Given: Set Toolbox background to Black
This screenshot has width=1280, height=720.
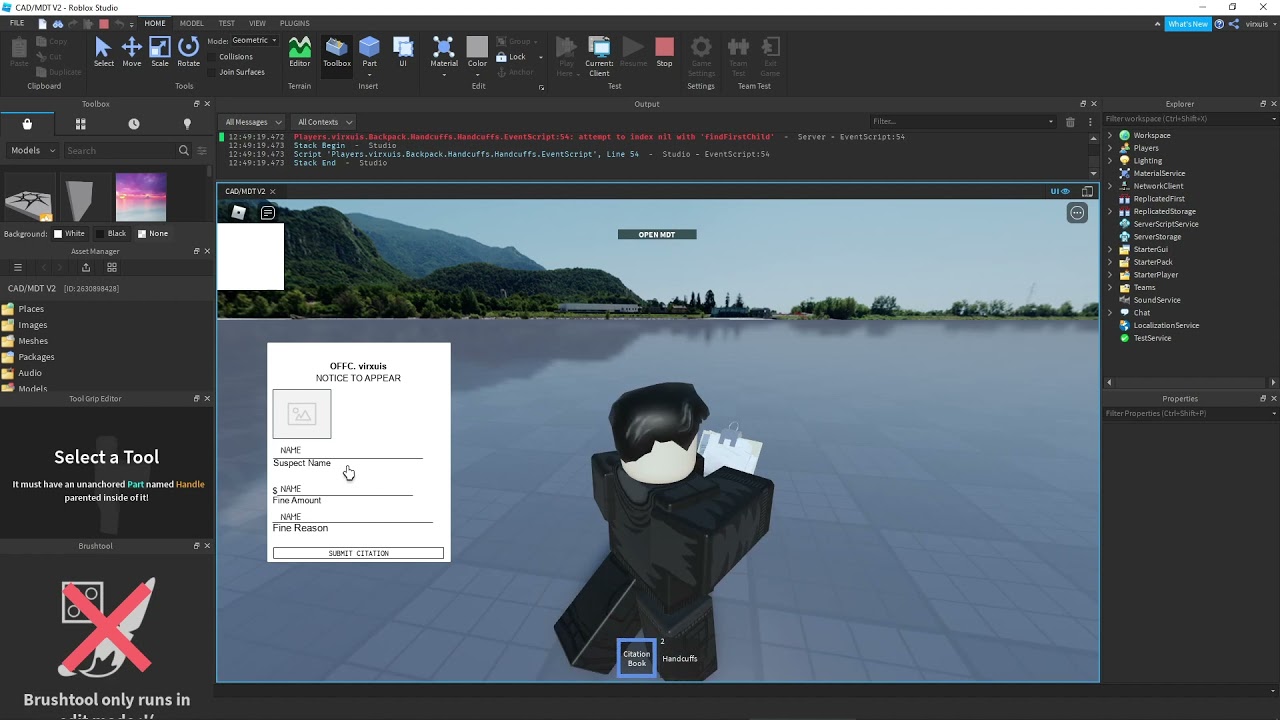Looking at the screenshot, I should click(x=110, y=233).
